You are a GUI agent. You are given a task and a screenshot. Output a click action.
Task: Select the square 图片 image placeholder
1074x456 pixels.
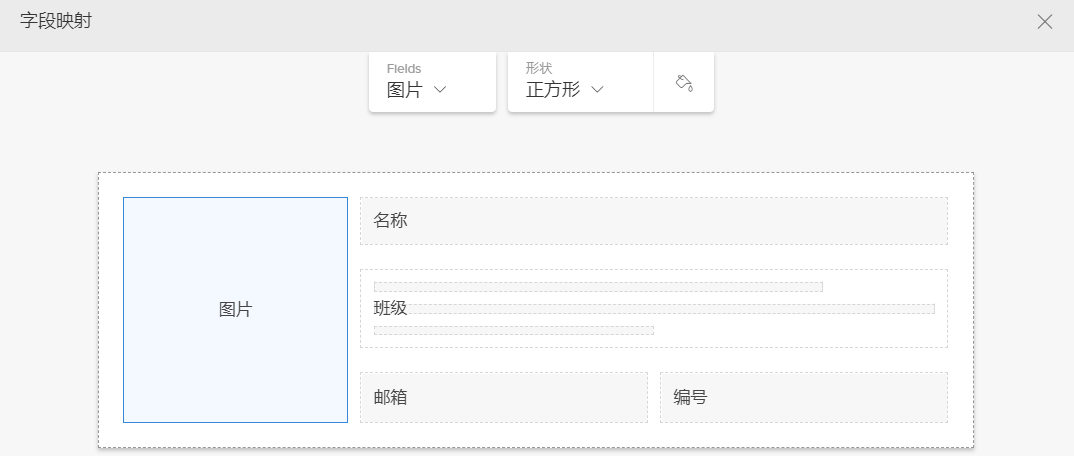click(235, 310)
